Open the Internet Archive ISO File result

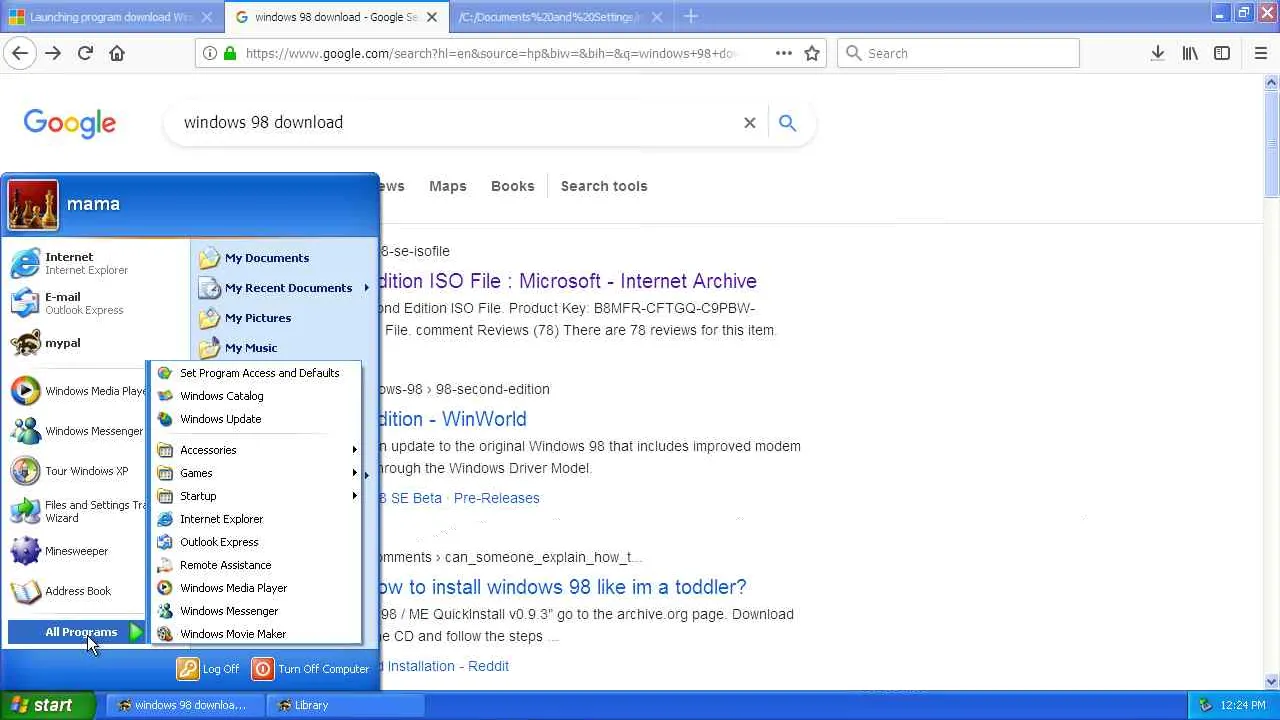pyautogui.click(x=568, y=281)
